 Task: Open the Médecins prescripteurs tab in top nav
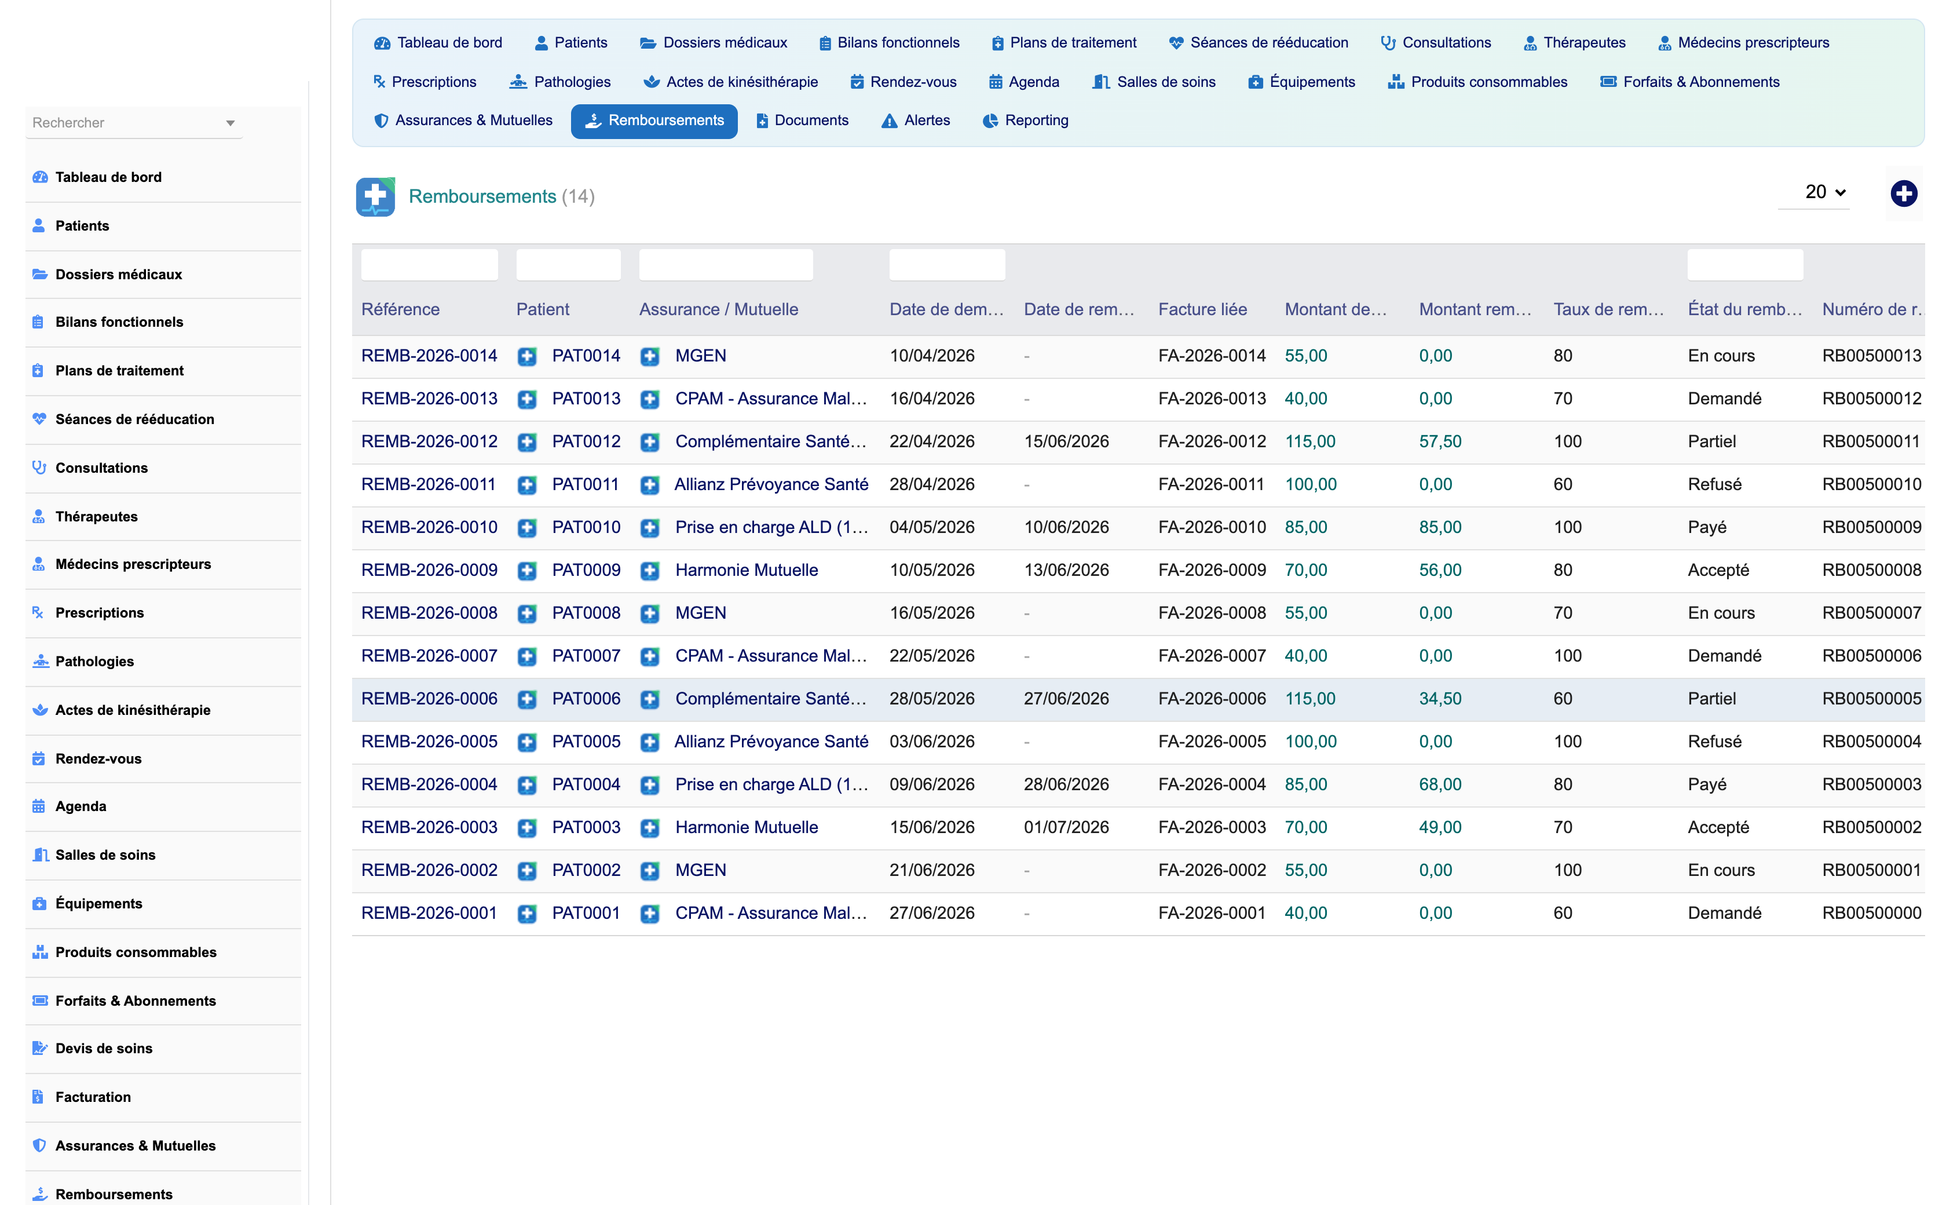(1743, 43)
